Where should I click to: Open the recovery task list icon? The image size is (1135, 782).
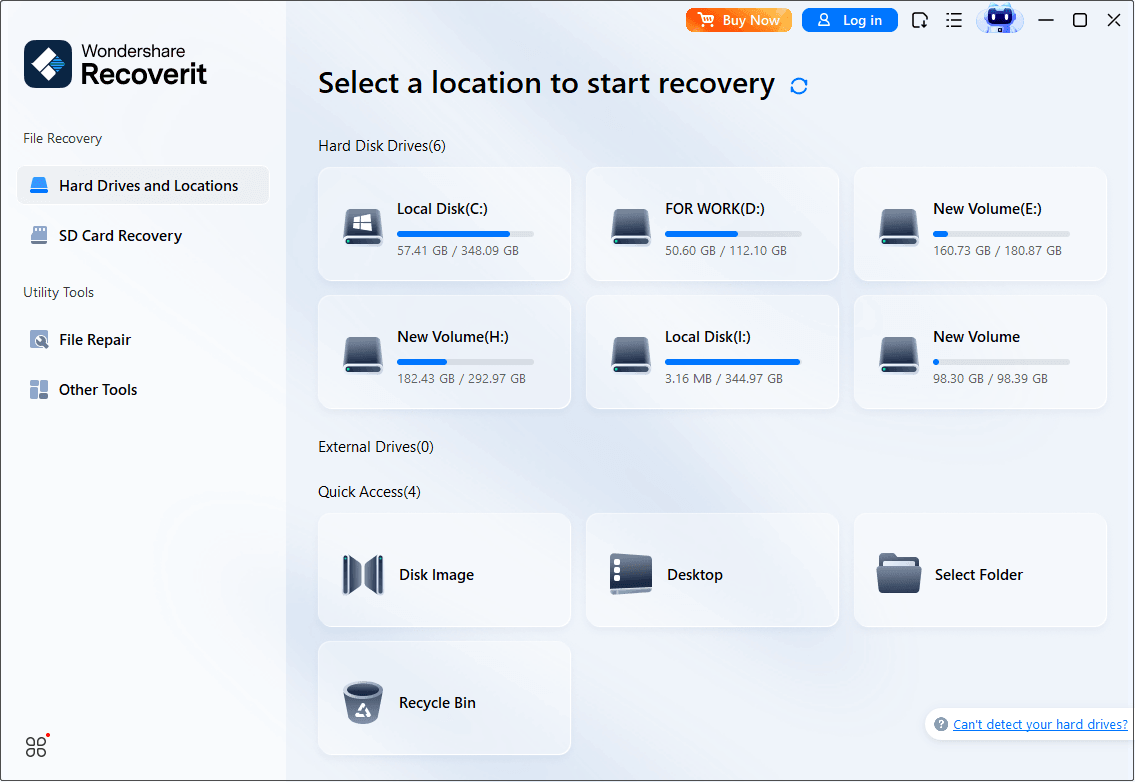tap(953, 19)
